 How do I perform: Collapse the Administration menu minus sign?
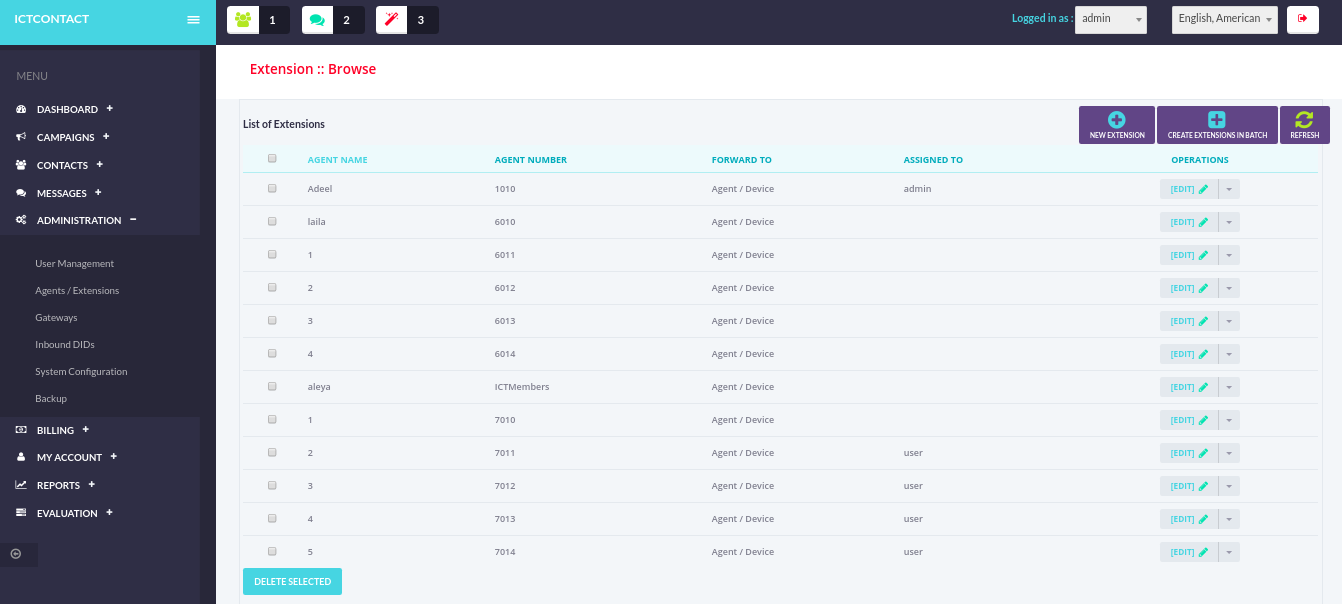coord(133,220)
